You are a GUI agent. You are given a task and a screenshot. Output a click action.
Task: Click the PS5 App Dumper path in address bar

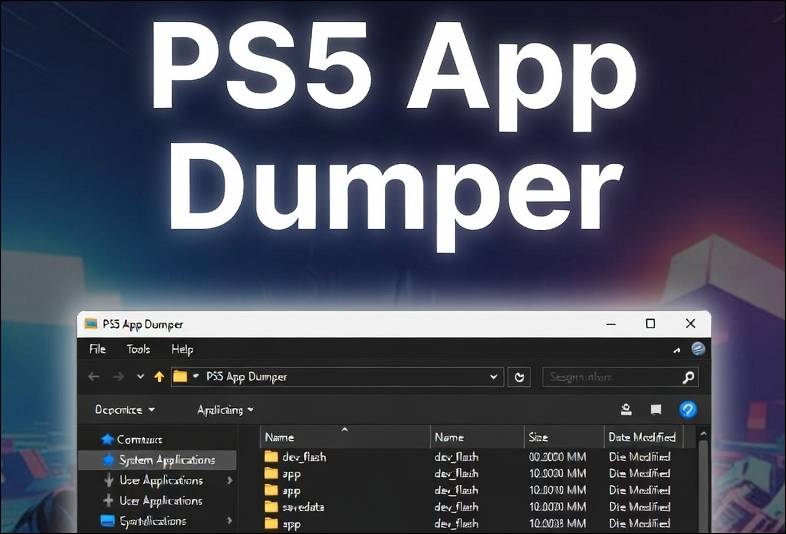247,377
